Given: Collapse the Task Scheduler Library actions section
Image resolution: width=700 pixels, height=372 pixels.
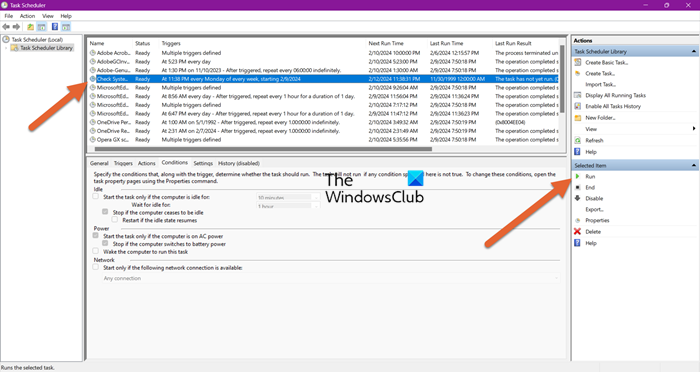Looking at the screenshot, I should [x=693, y=51].
